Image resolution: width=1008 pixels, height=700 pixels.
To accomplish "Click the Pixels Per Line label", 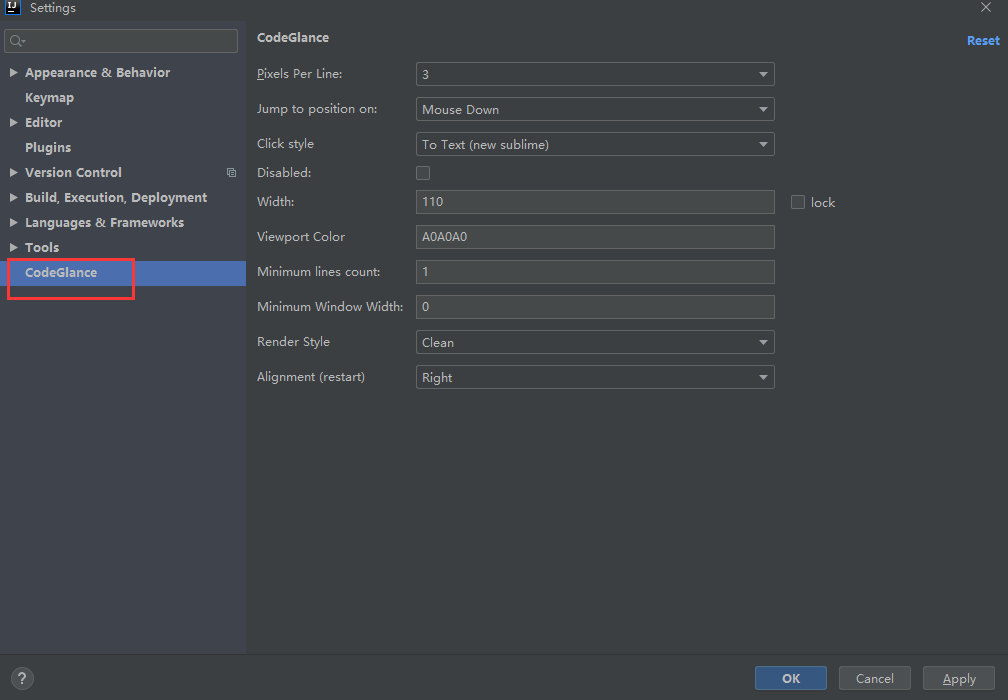I will point(300,74).
